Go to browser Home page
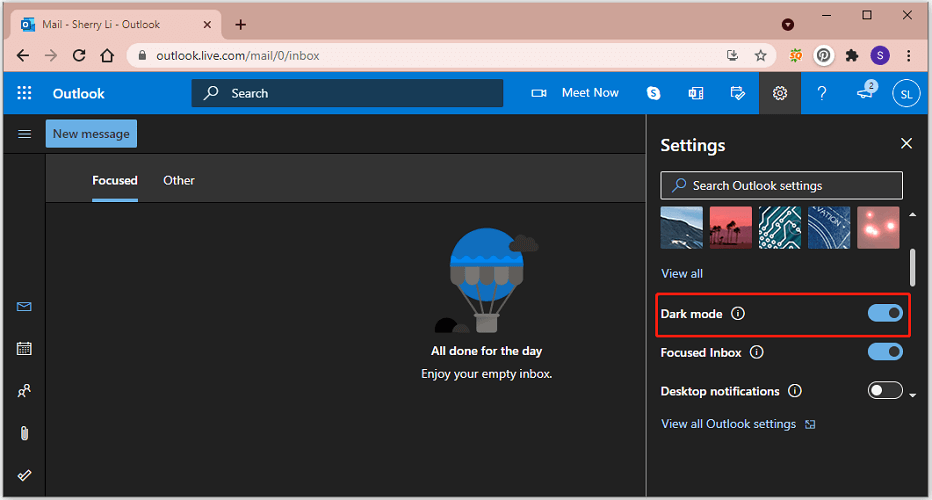 coord(107,55)
